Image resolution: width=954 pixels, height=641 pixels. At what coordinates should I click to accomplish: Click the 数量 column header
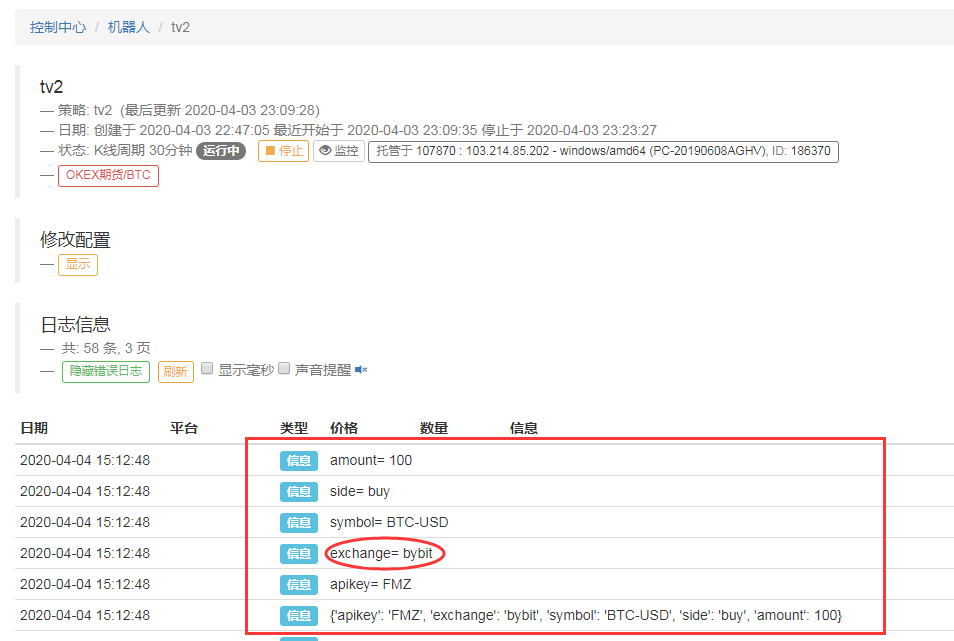434,428
